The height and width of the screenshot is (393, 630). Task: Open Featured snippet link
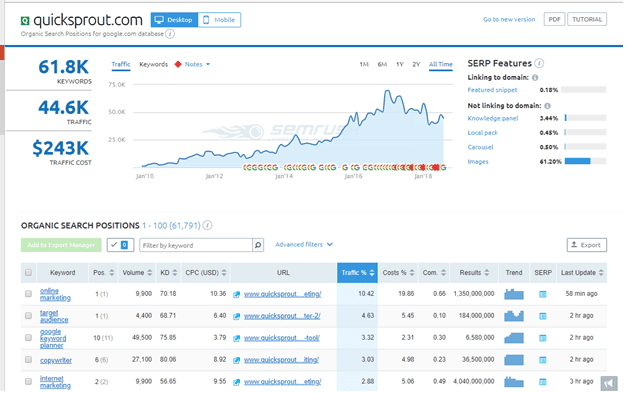tap(492, 90)
